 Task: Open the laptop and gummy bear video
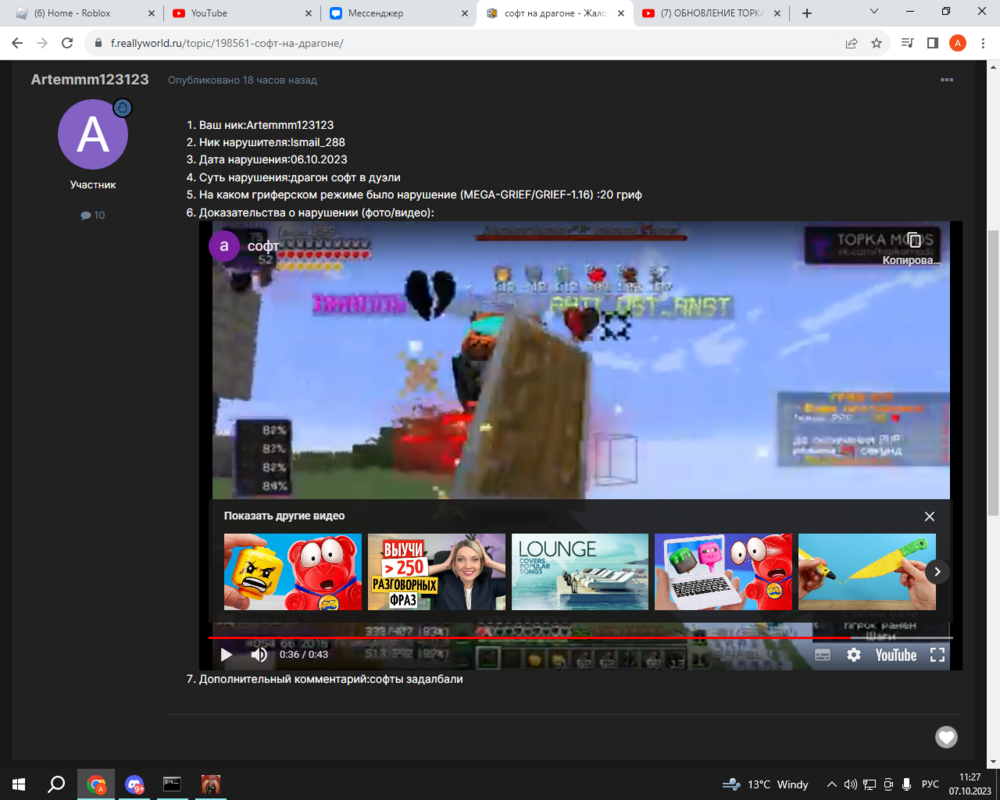723,572
